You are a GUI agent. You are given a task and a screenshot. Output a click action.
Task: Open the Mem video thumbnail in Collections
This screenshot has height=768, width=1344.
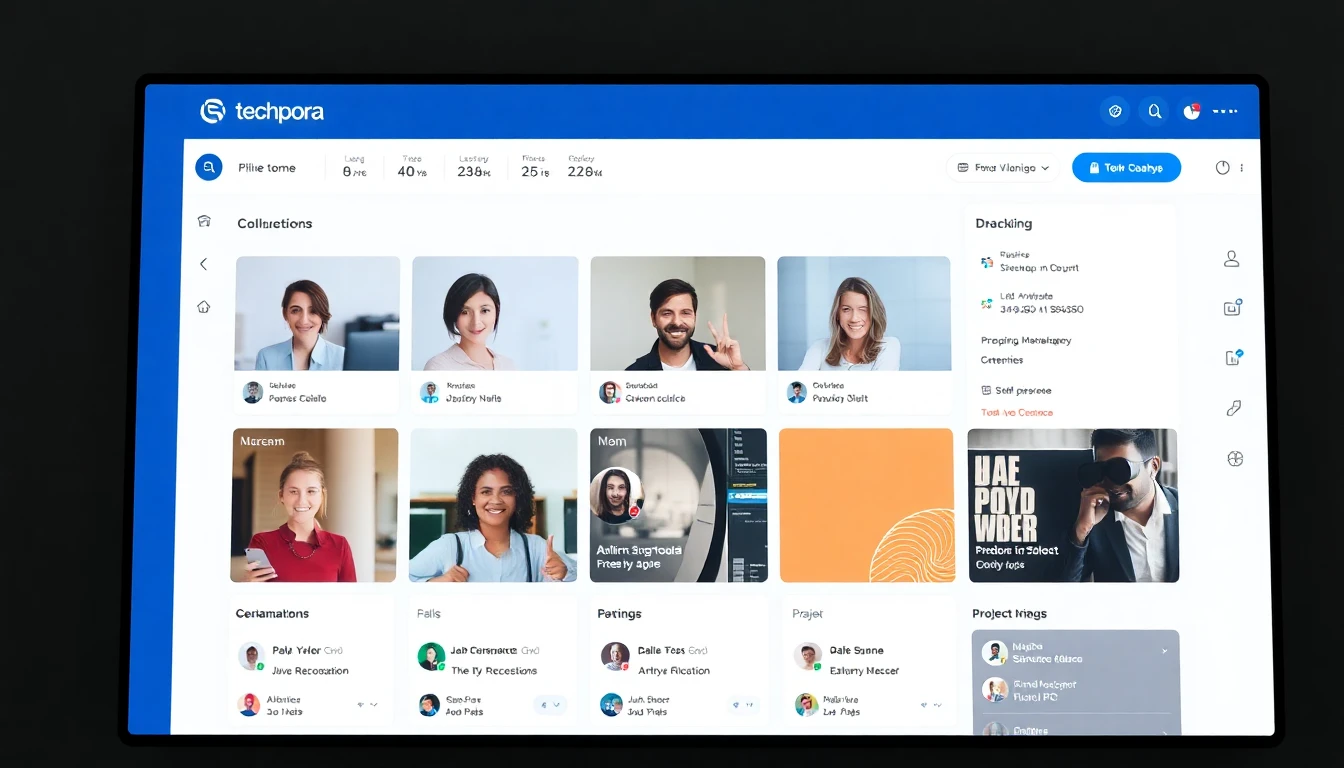(678, 505)
